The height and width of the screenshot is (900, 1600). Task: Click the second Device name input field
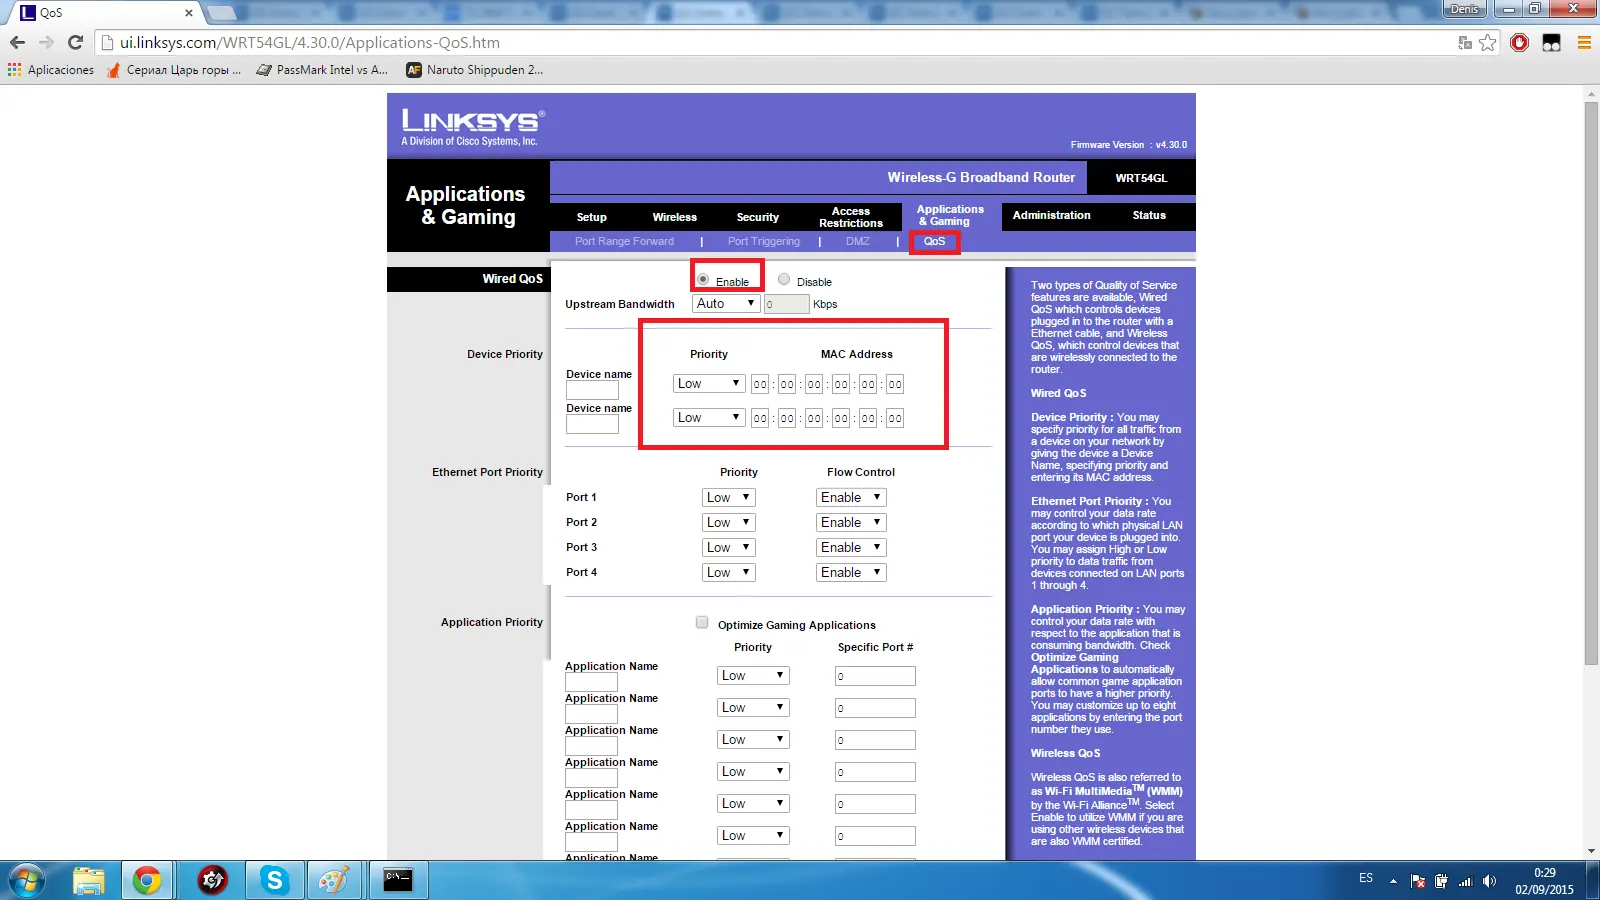tap(592, 424)
